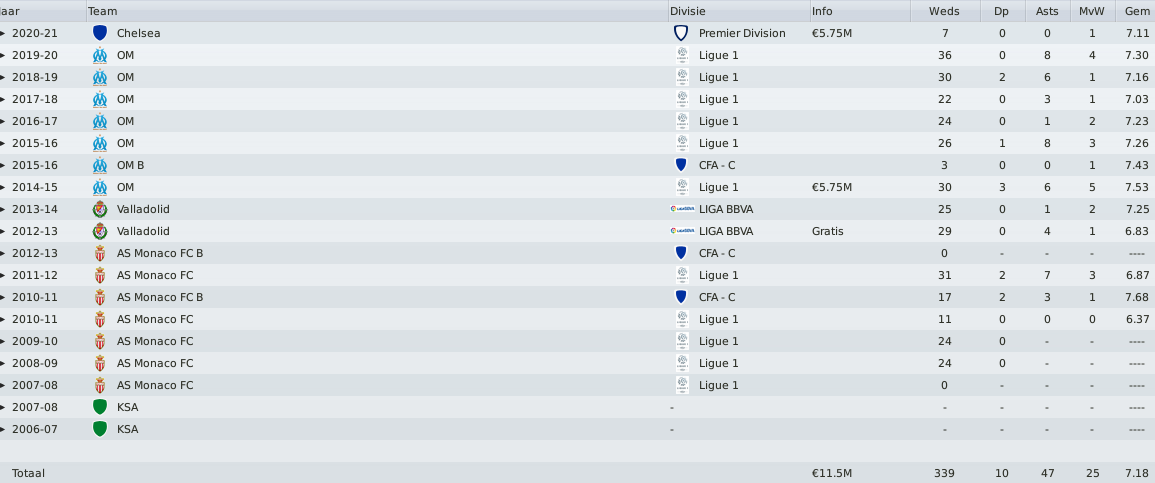Expand the 2007-08 KSA season row
1155x483 pixels.
click(3, 407)
